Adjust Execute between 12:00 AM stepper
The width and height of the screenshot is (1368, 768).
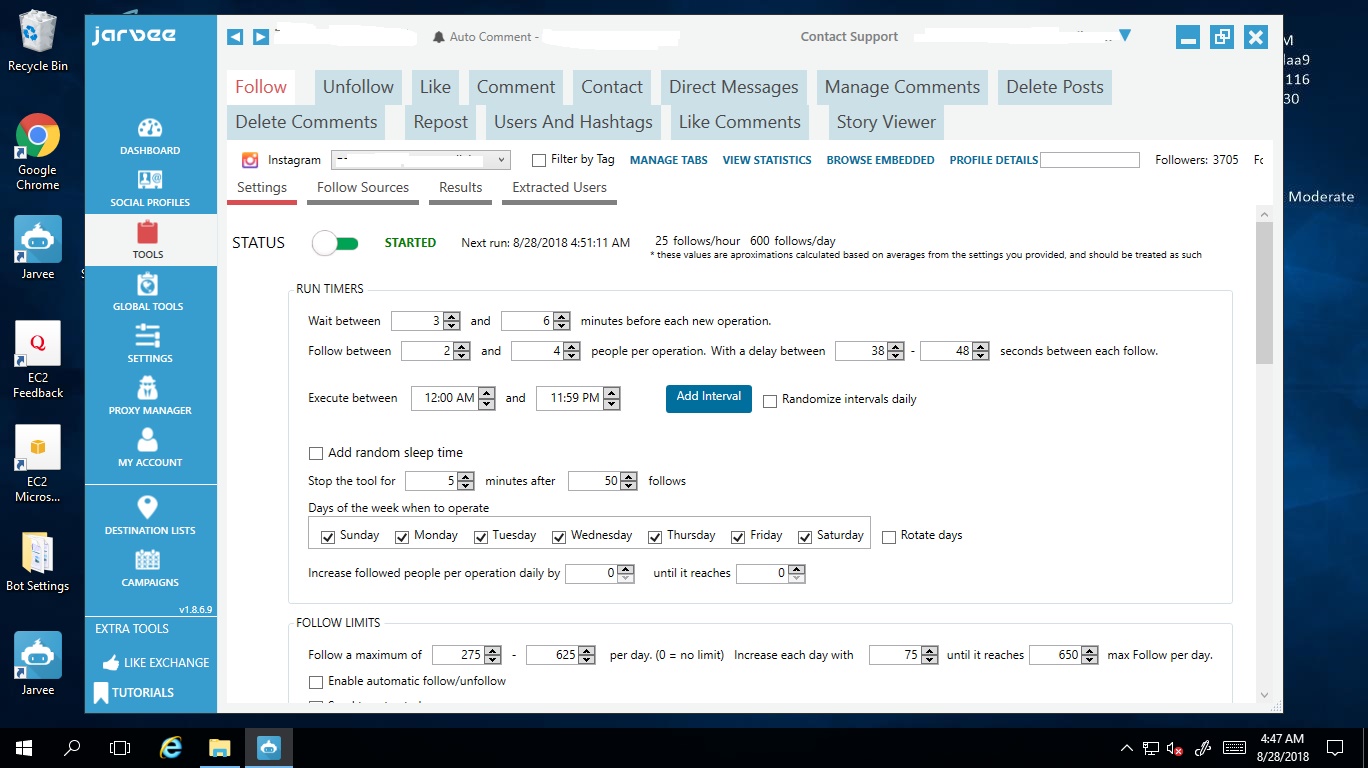coord(487,398)
